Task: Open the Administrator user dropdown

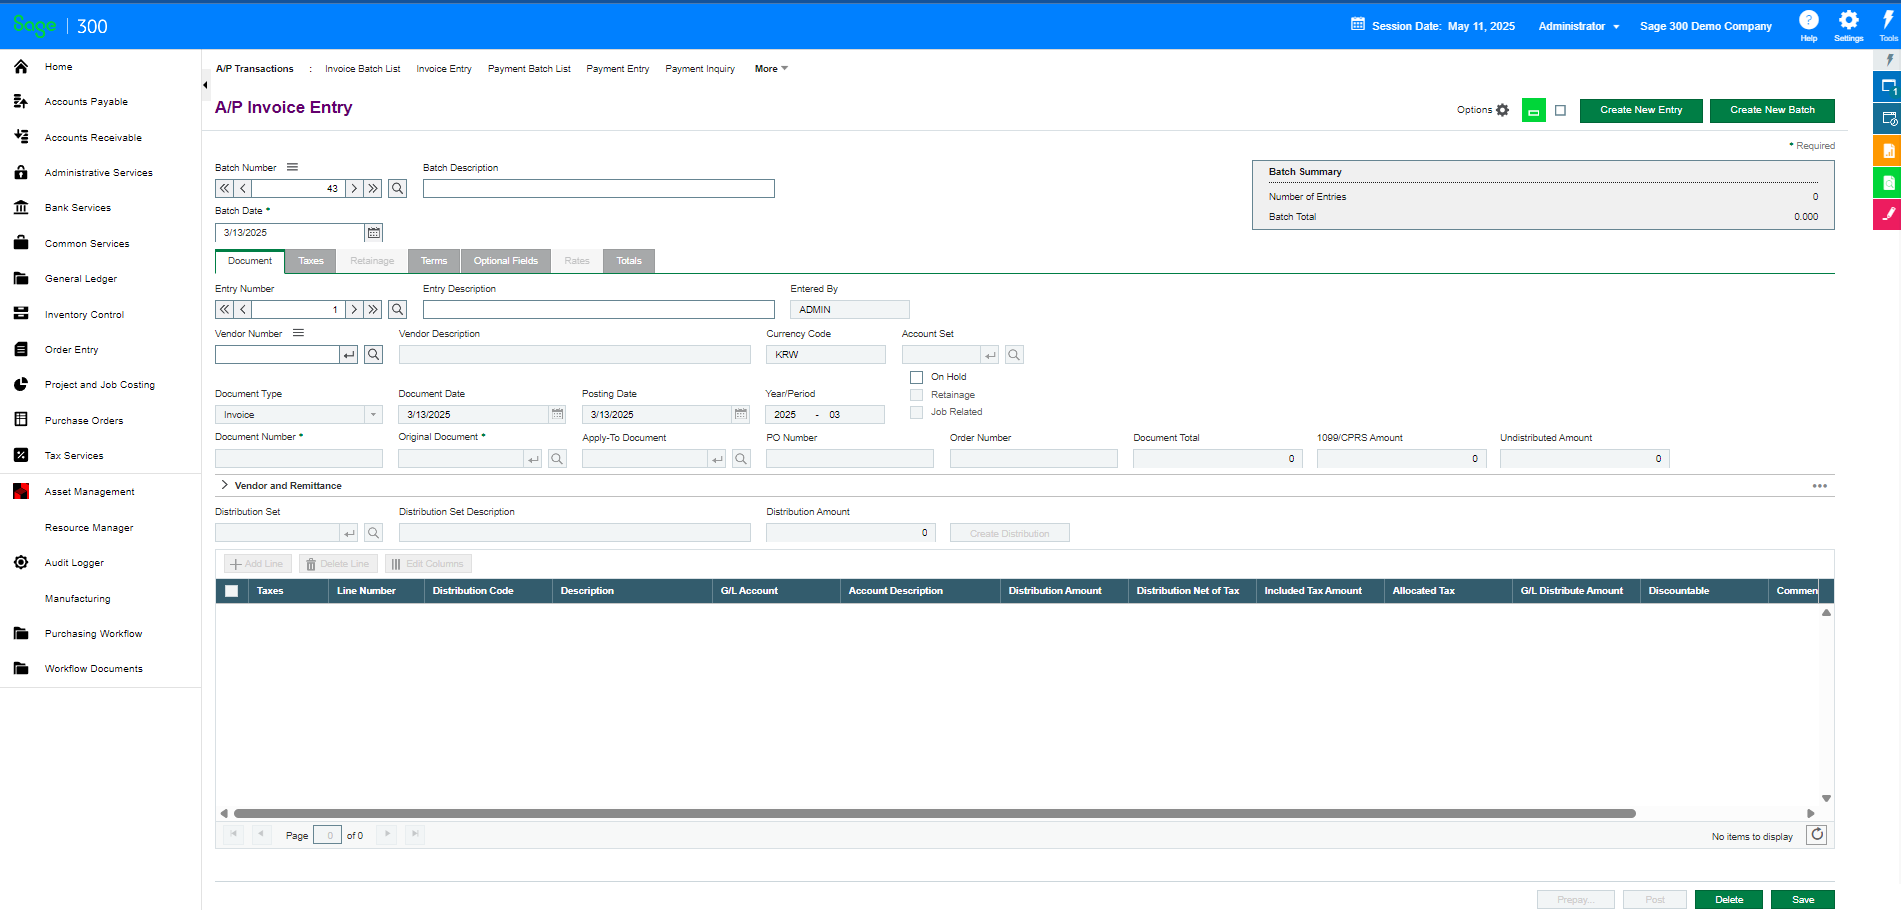Action: click(1579, 26)
